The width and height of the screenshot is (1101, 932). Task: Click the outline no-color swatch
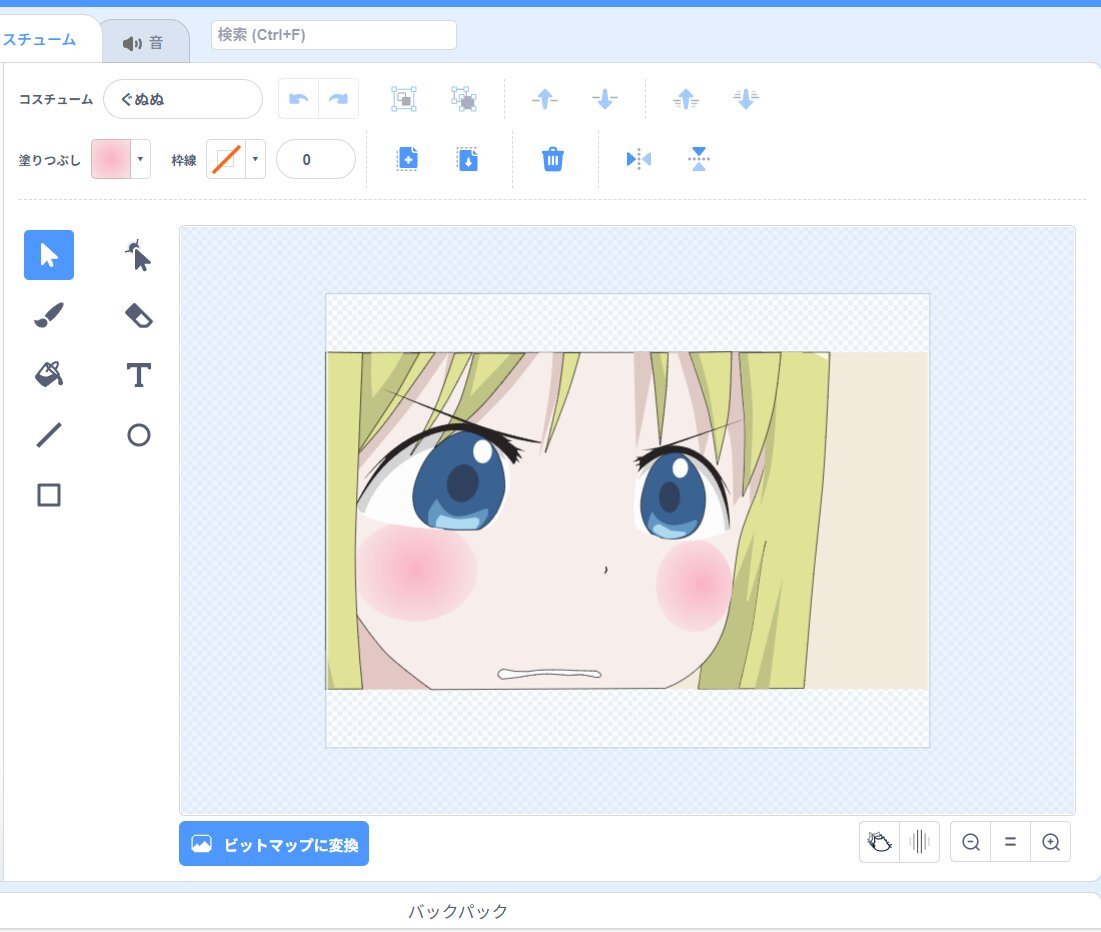(226, 159)
